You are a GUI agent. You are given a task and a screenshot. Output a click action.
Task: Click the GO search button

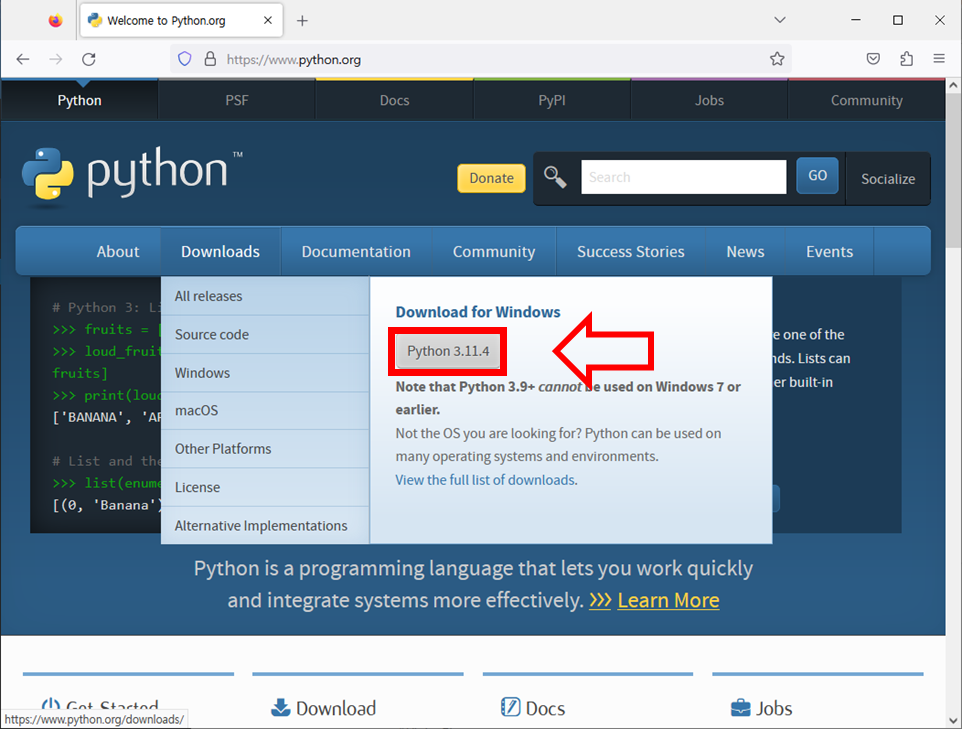[x=817, y=176]
